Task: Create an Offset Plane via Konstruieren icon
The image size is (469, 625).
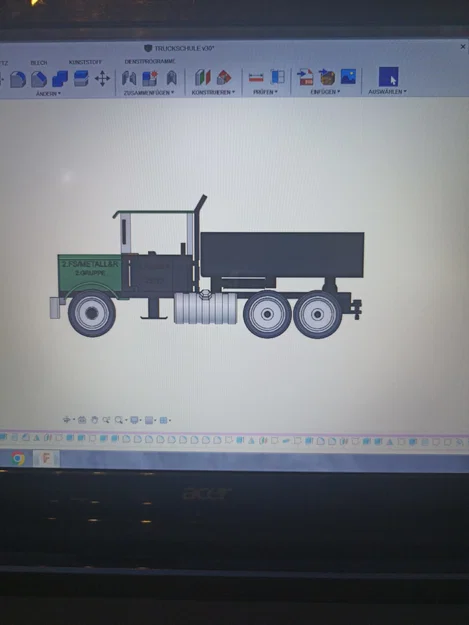Action: click(202, 77)
